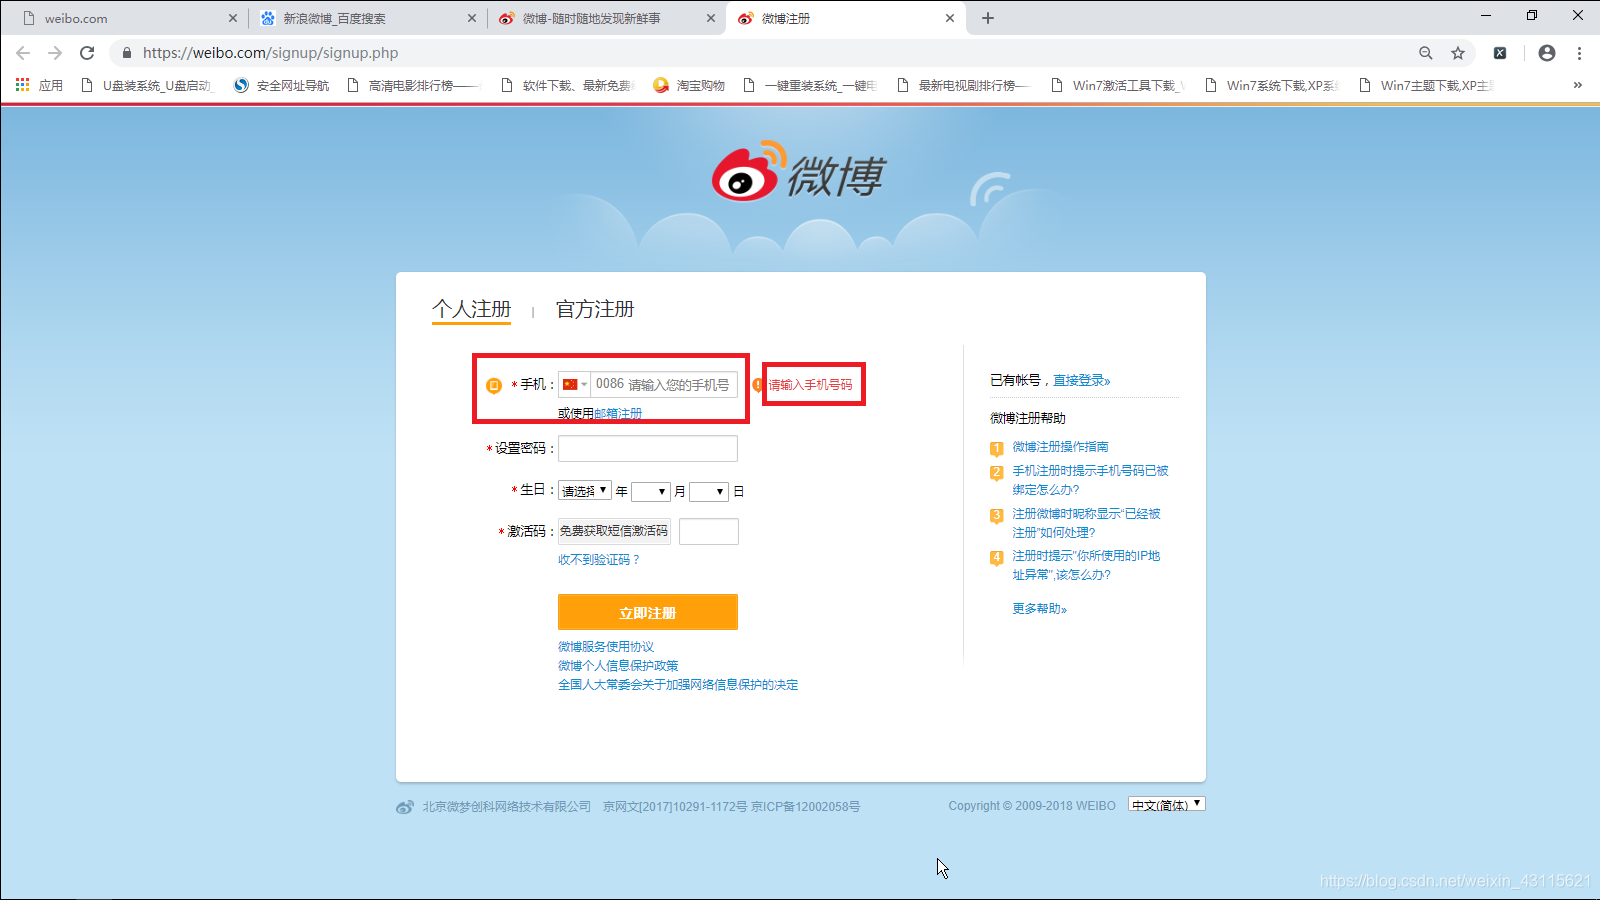This screenshot has height=900, width=1600.
Task: Click the 京网文[2017]10291-1172号 footer text
Action: [675, 806]
